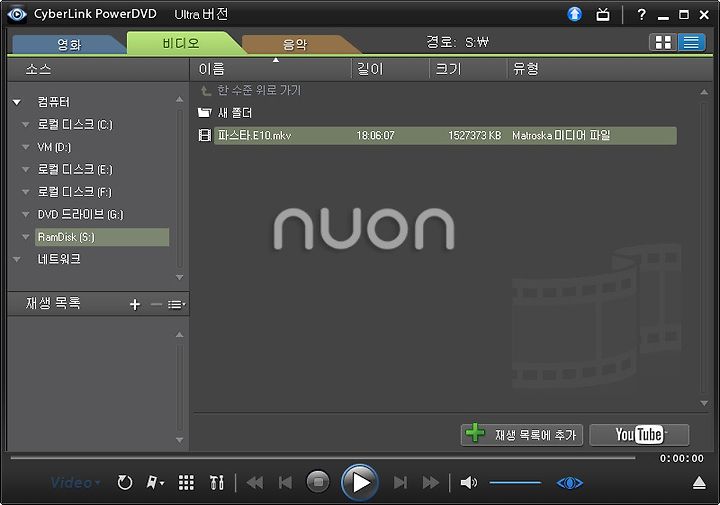
Task: Open the YouTube button
Action: [639, 435]
